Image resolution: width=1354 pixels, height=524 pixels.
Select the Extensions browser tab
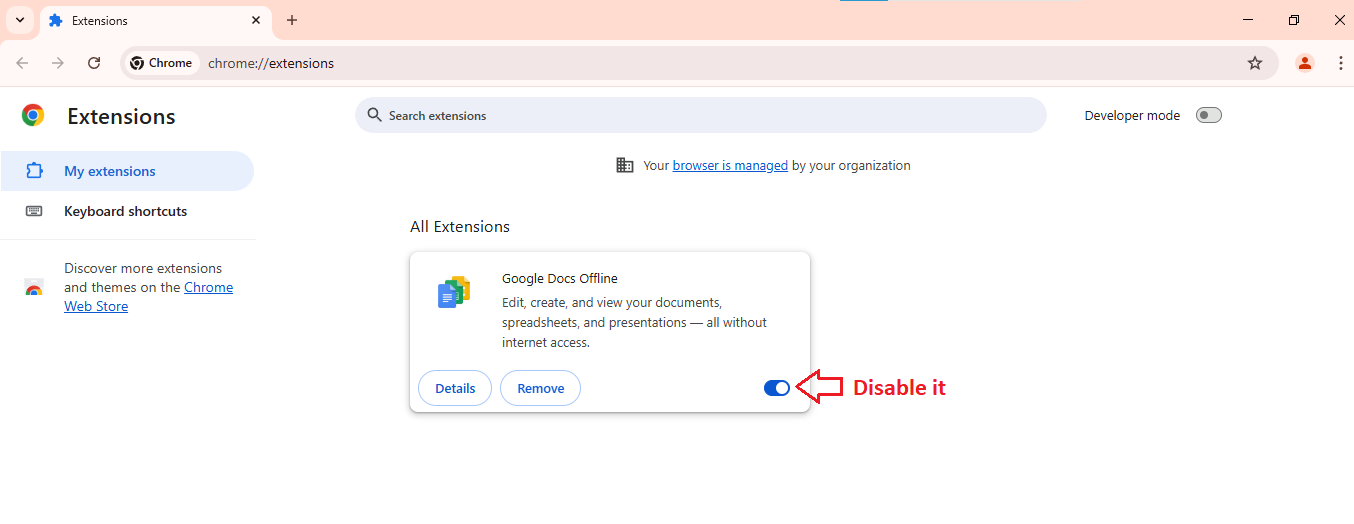point(155,20)
